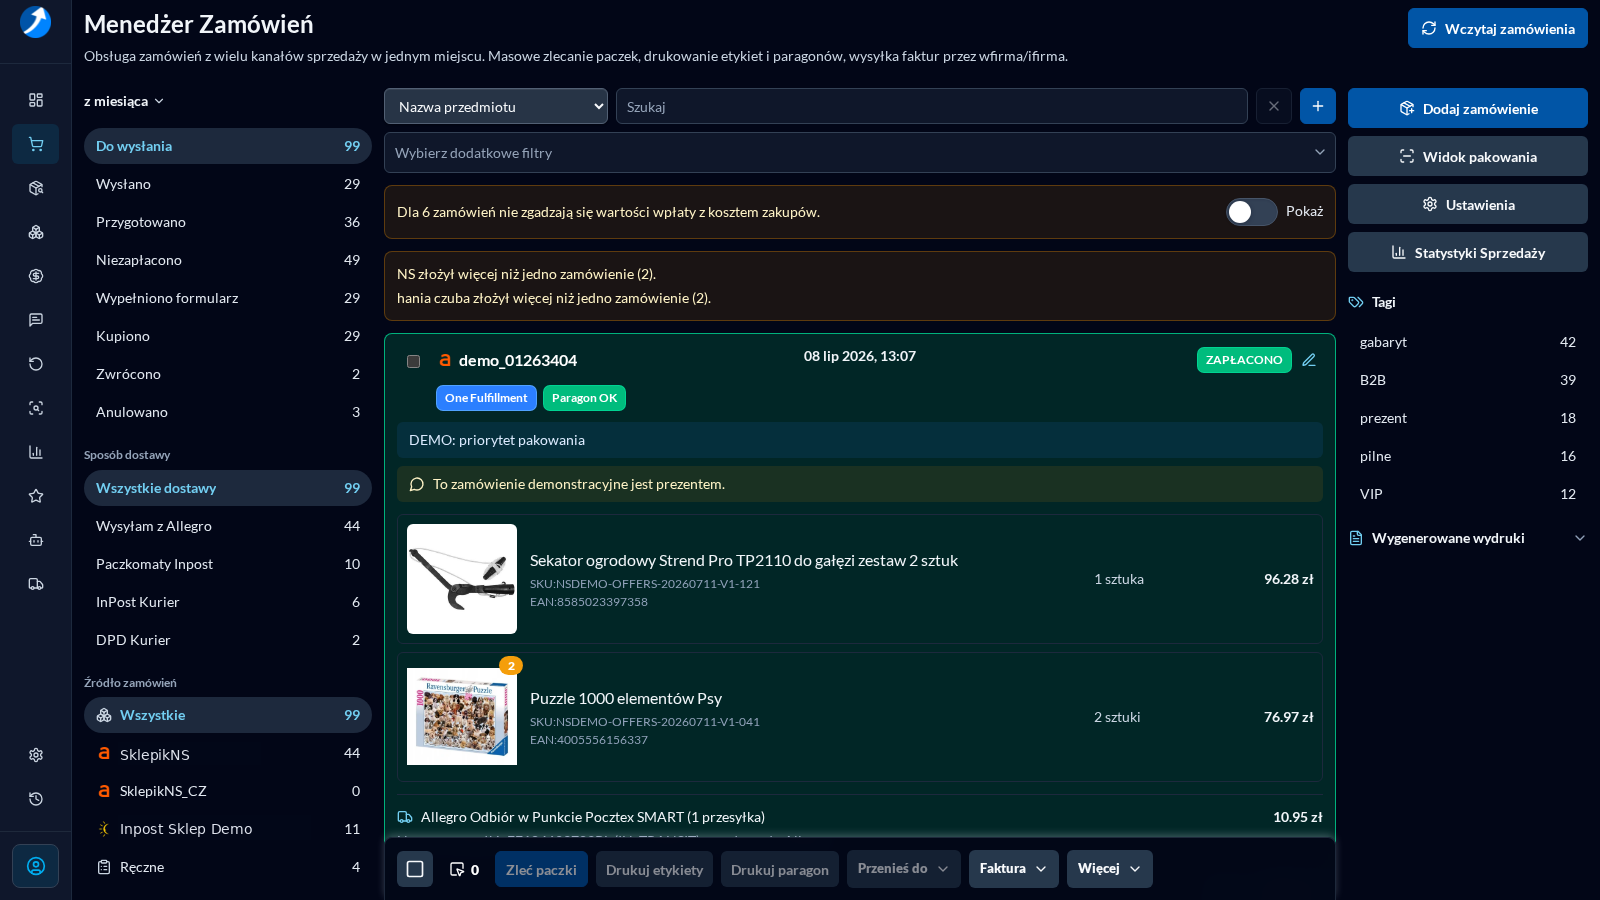
Task: Add a search filter with the plus icon
Action: pos(1318,106)
